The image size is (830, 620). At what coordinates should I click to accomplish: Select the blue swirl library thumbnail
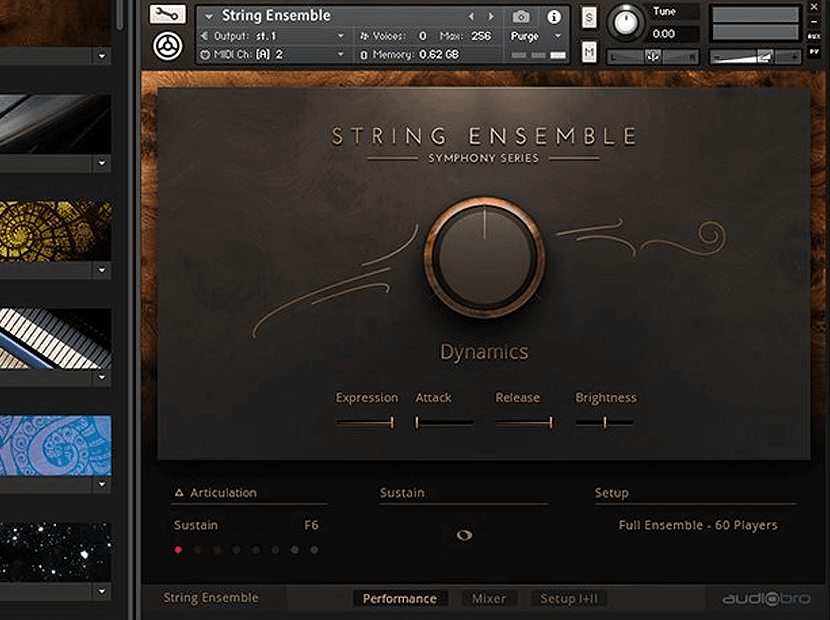56,445
